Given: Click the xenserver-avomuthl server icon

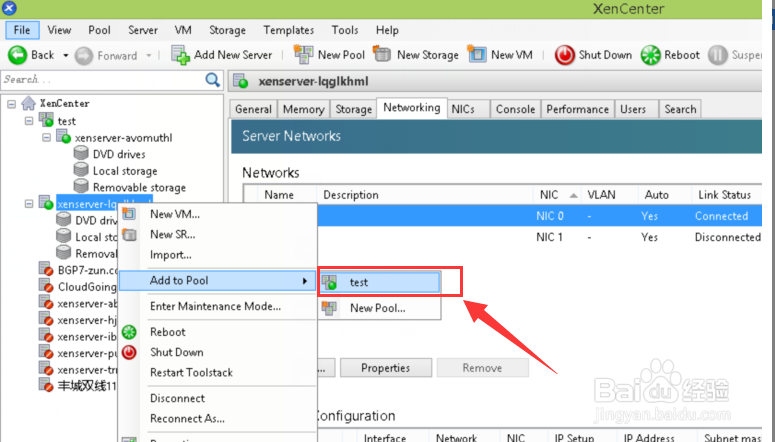Looking at the screenshot, I should pyautogui.click(x=63, y=137).
